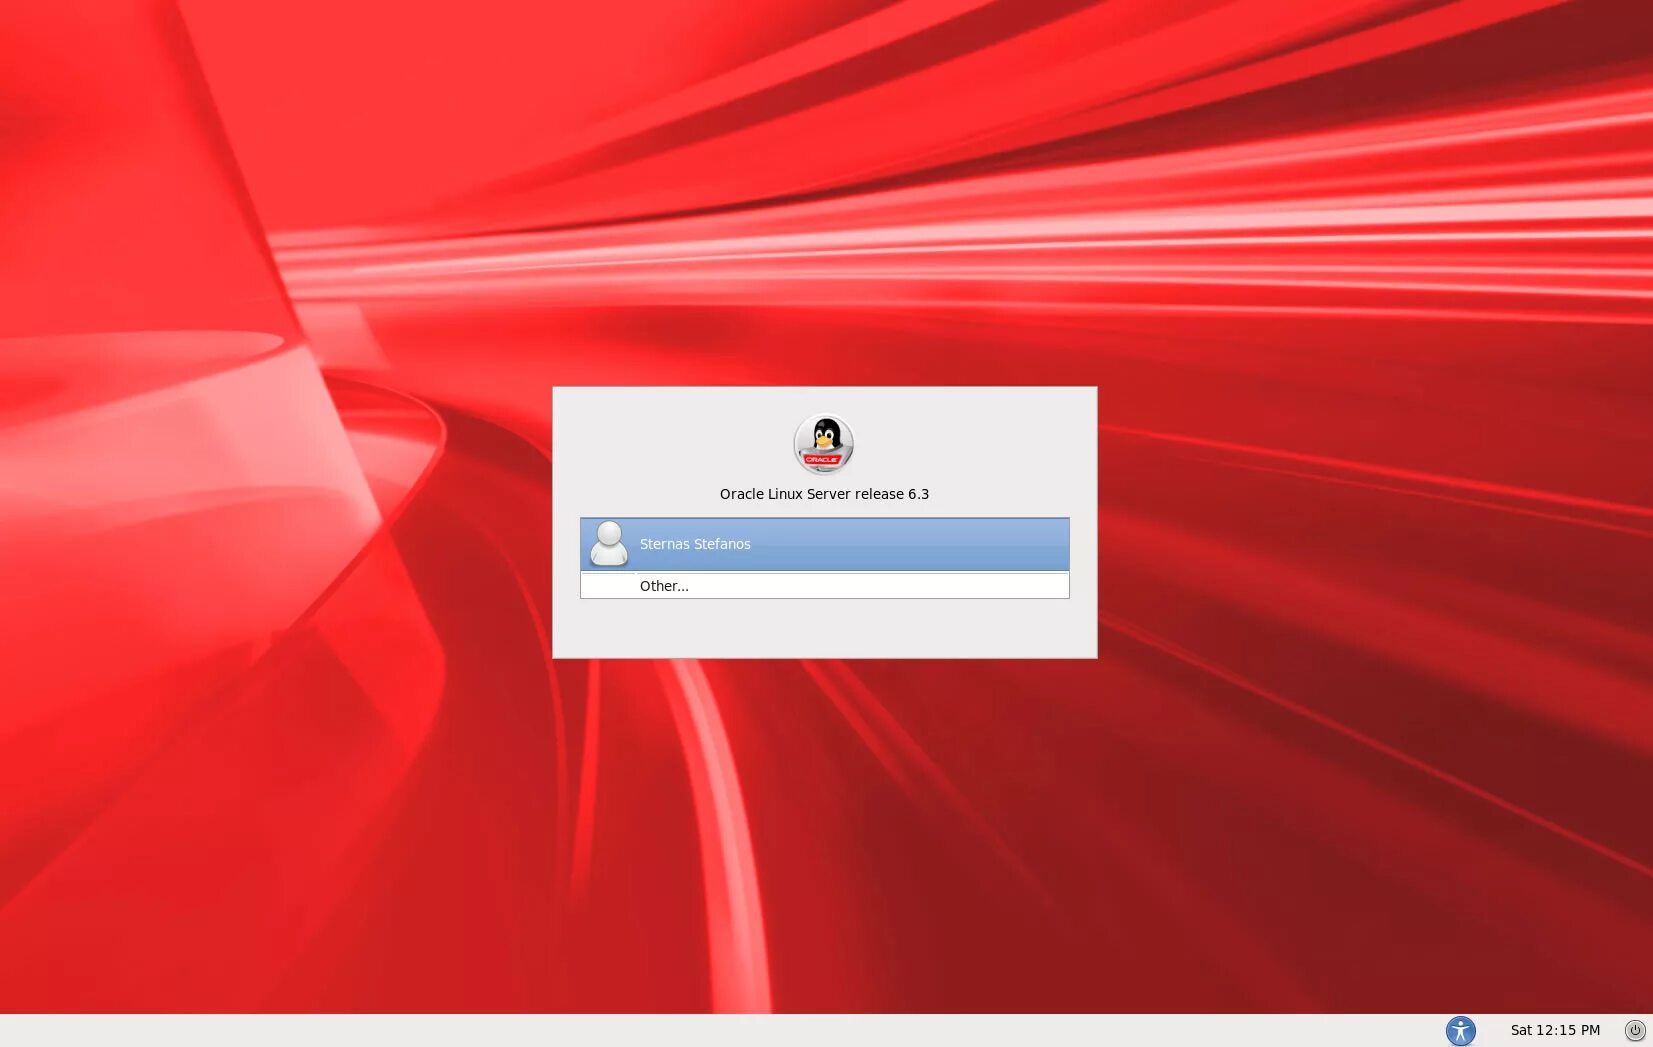Select the Sternas Stefanos user account

click(x=824, y=544)
